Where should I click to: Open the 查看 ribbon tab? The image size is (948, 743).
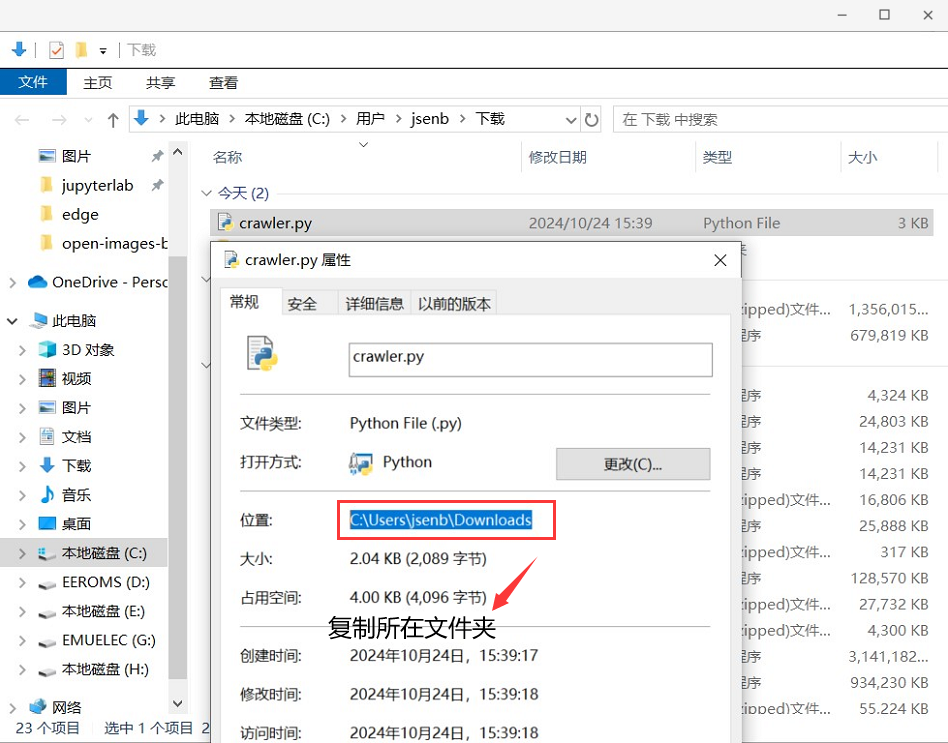pyautogui.click(x=223, y=83)
